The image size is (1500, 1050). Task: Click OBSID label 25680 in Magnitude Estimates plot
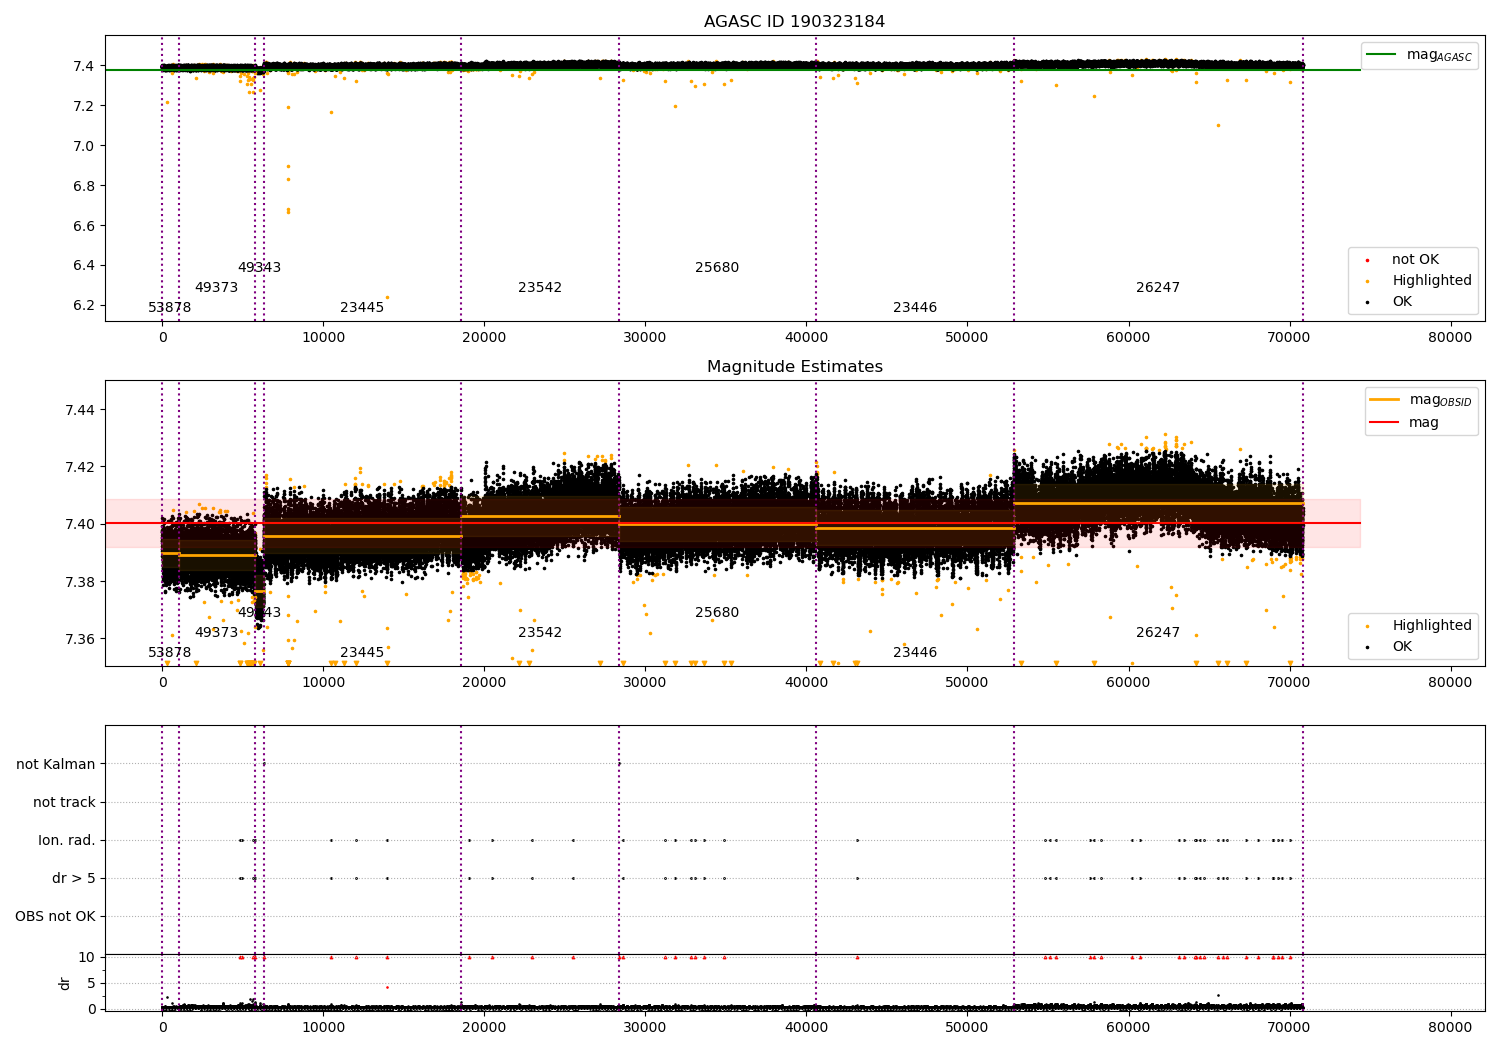click(x=717, y=613)
